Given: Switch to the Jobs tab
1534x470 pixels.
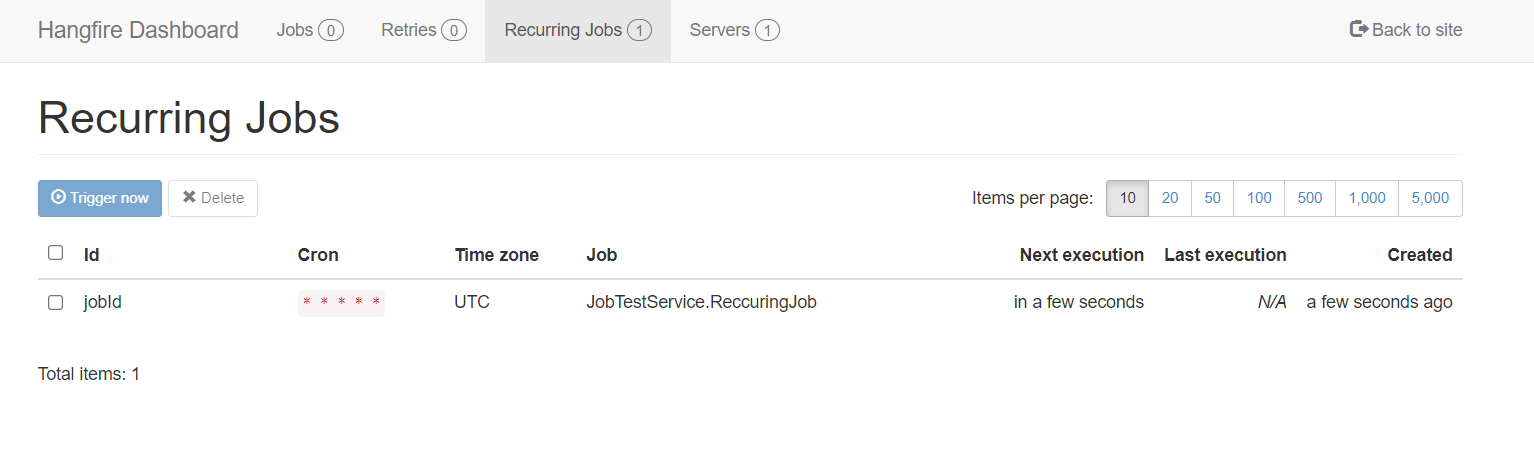Looking at the screenshot, I should (x=310, y=30).
